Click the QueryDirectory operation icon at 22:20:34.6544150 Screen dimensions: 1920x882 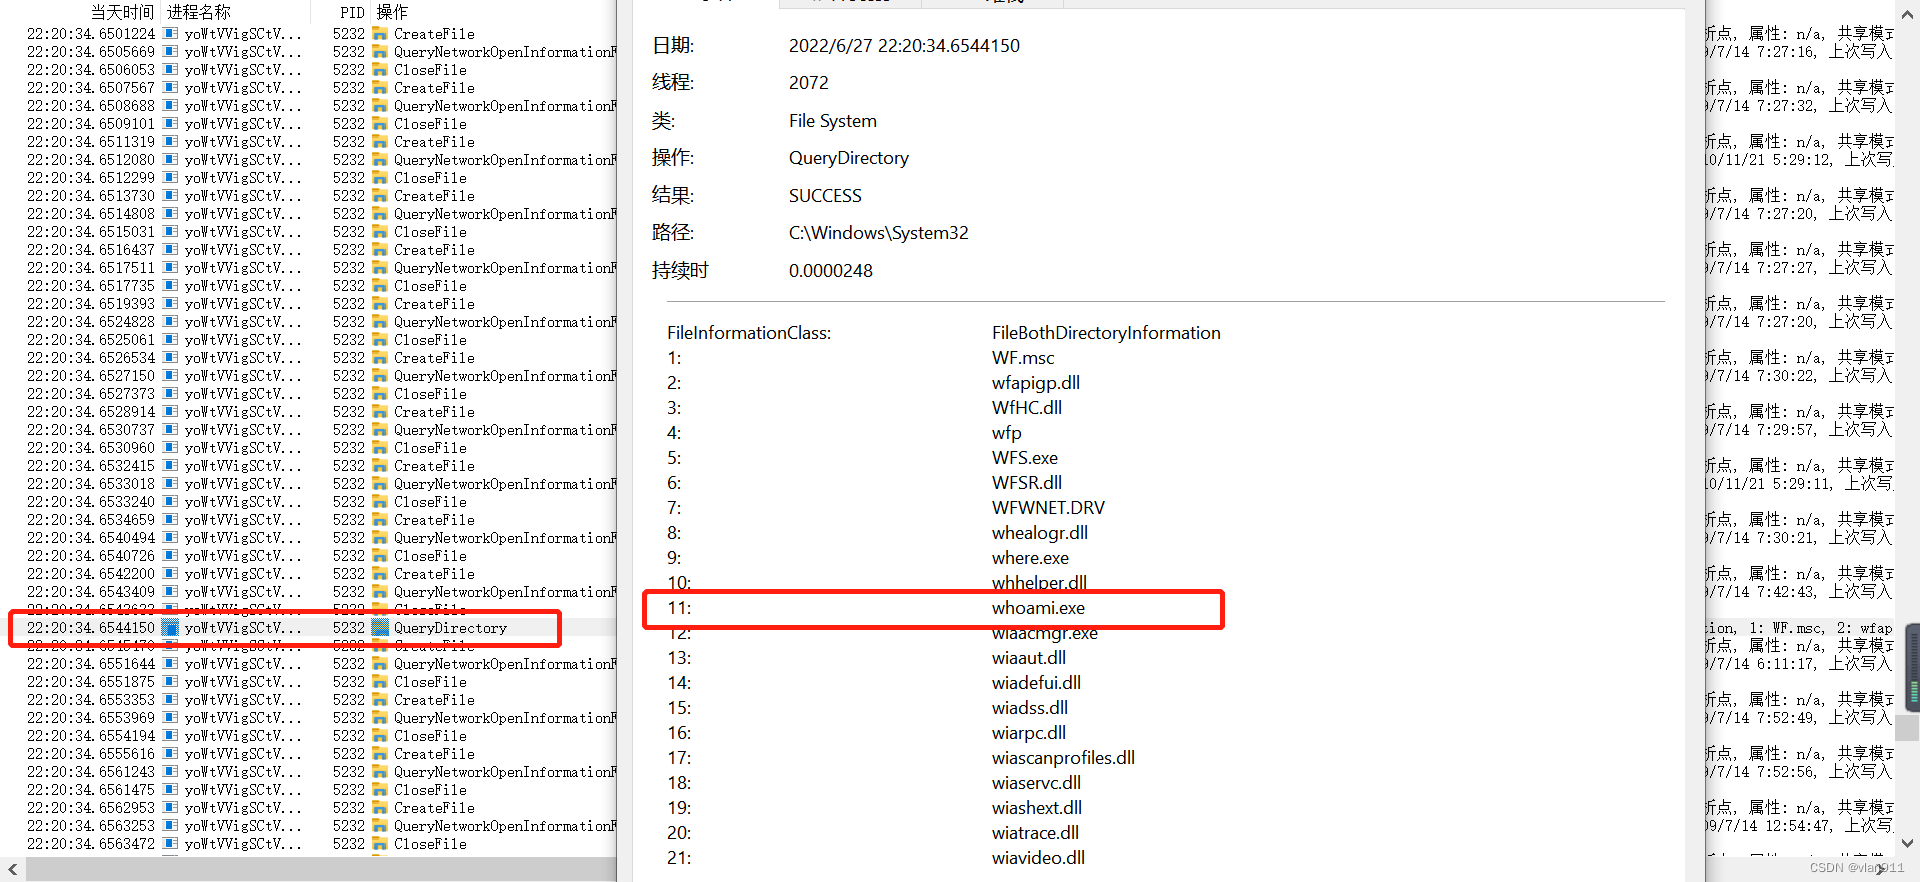(x=380, y=628)
